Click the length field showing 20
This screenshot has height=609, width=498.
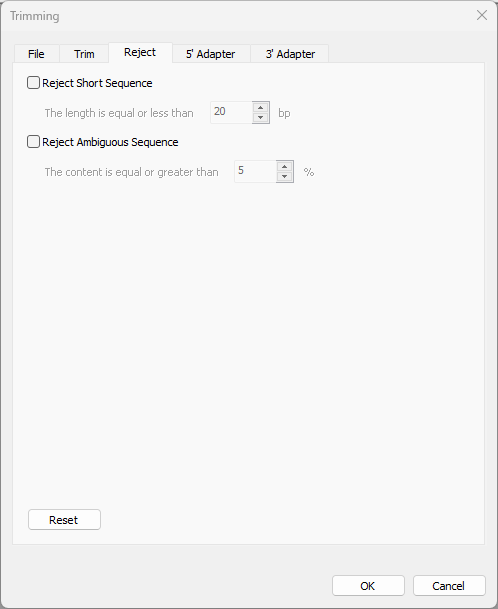coord(232,113)
